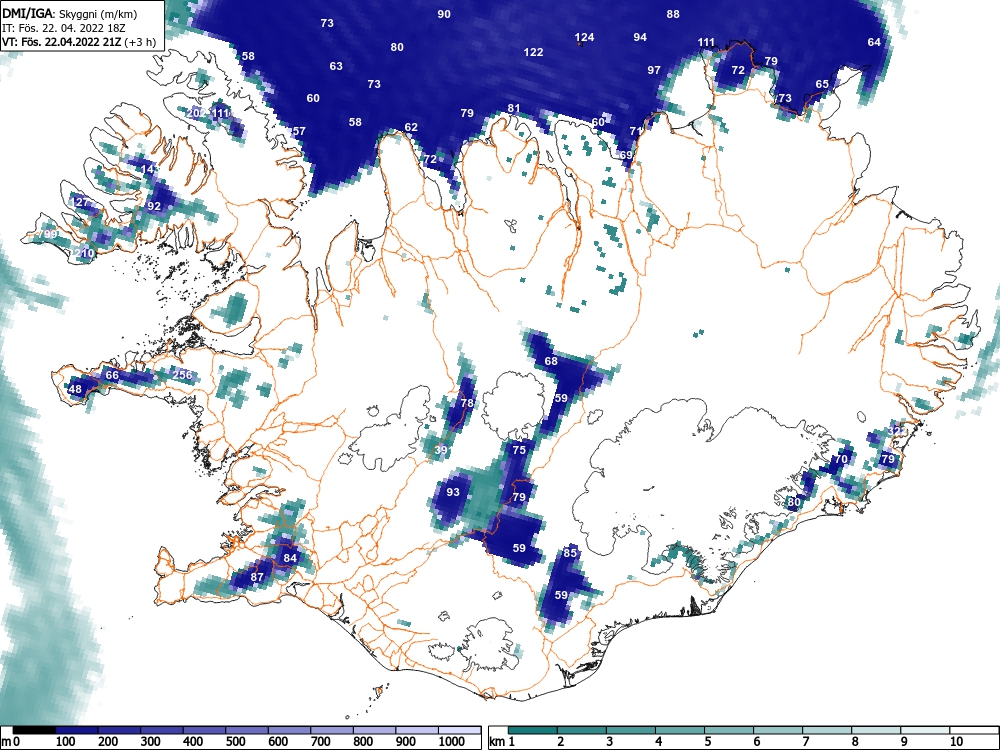
Task: Click the 5 label in the km legend
Action: click(x=708, y=742)
